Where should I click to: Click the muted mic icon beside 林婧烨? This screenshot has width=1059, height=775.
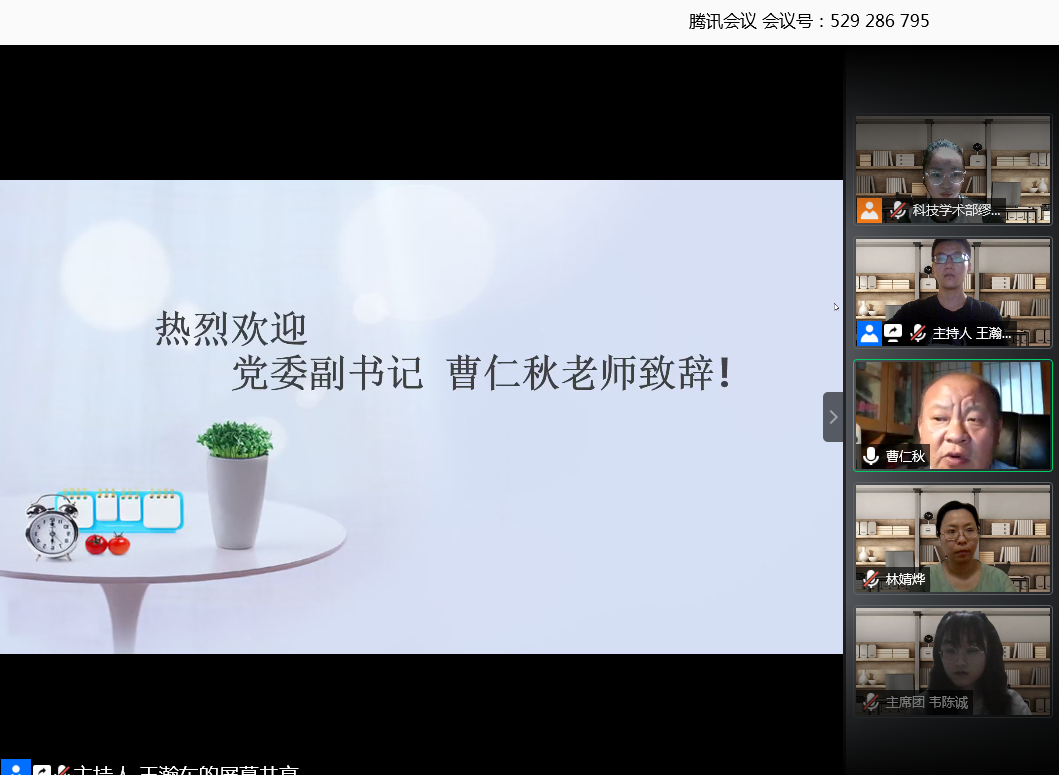pyautogui.click(x=871, y=579)
